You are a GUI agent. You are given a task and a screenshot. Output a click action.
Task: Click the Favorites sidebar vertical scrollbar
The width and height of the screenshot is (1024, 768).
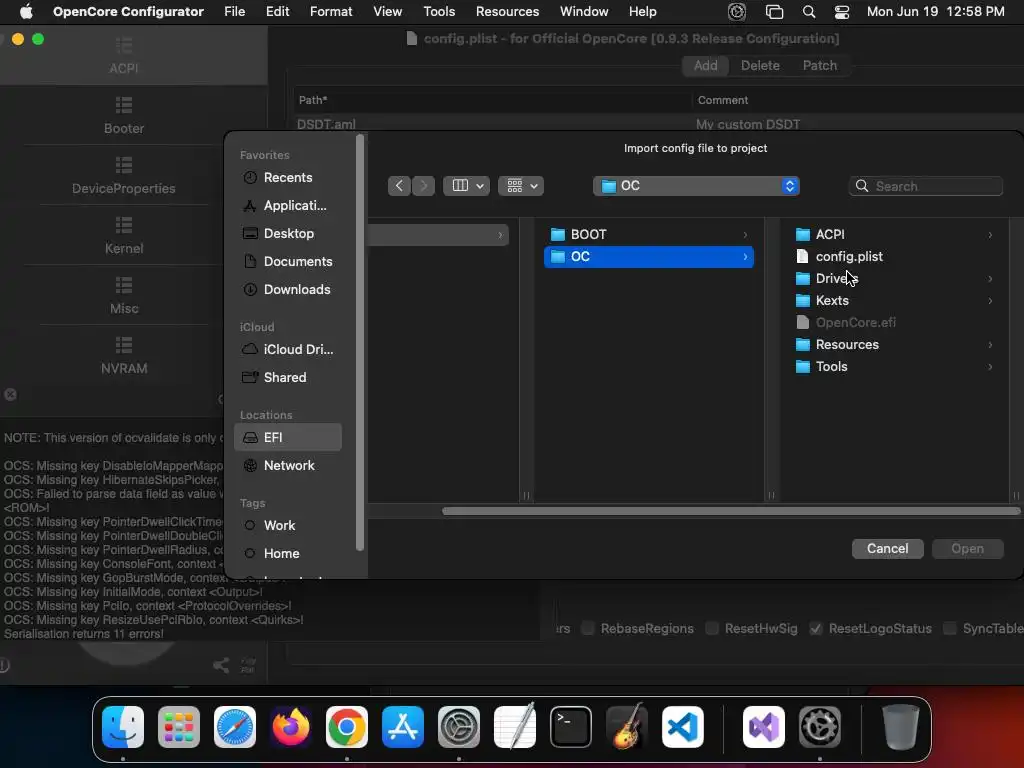[360, 343]
